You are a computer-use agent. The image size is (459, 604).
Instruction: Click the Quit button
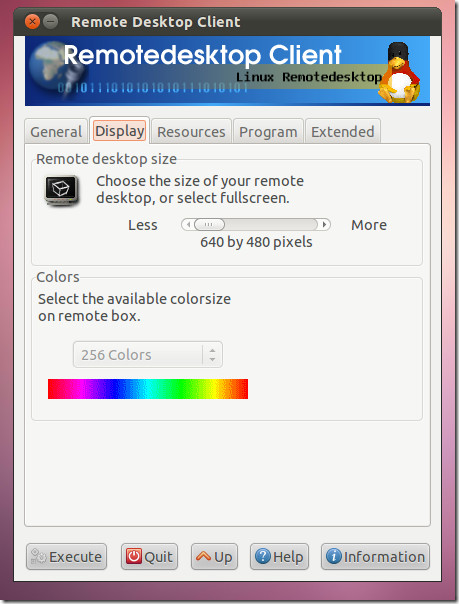pos(149,557)
